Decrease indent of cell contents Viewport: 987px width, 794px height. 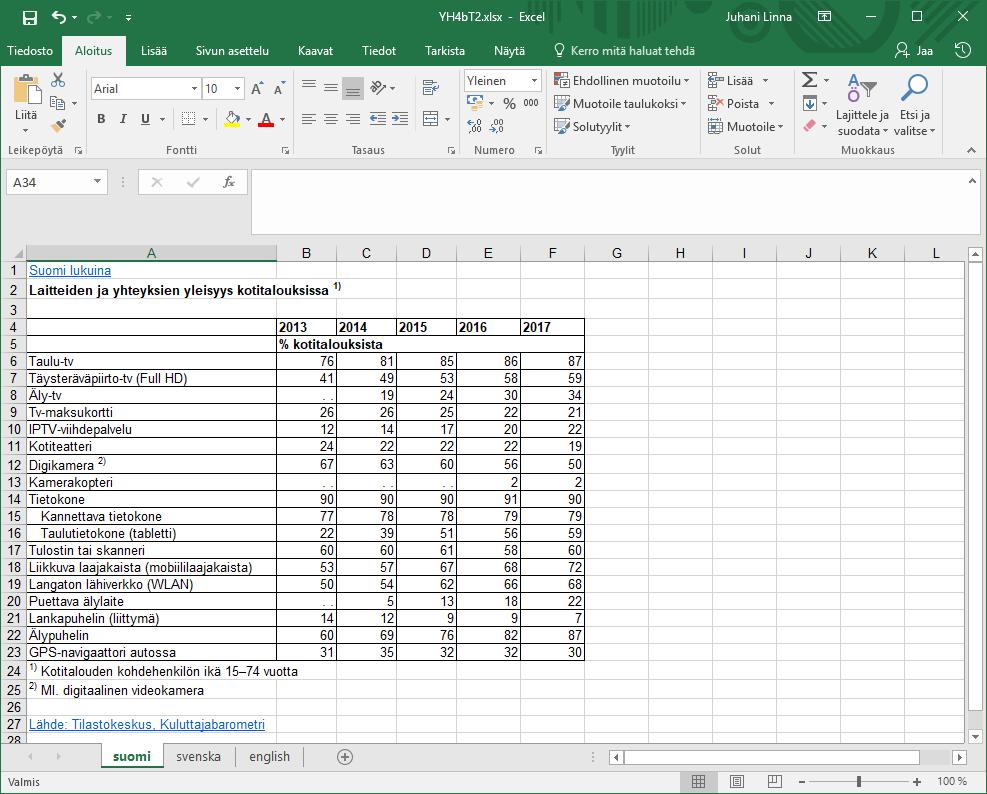coord(378,118)
